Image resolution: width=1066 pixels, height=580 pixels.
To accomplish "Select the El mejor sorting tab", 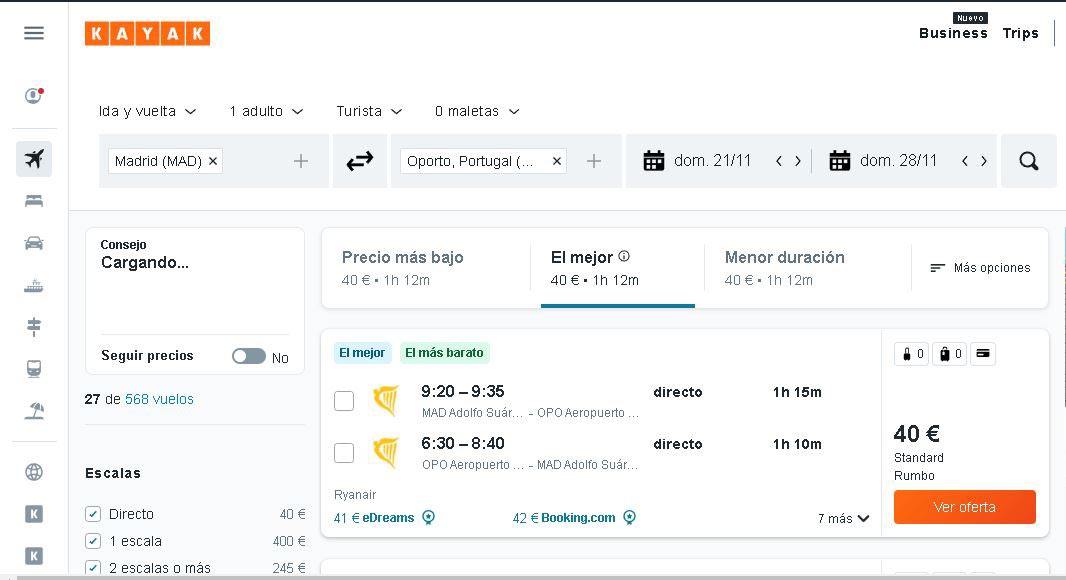I will tap(618, 268).
